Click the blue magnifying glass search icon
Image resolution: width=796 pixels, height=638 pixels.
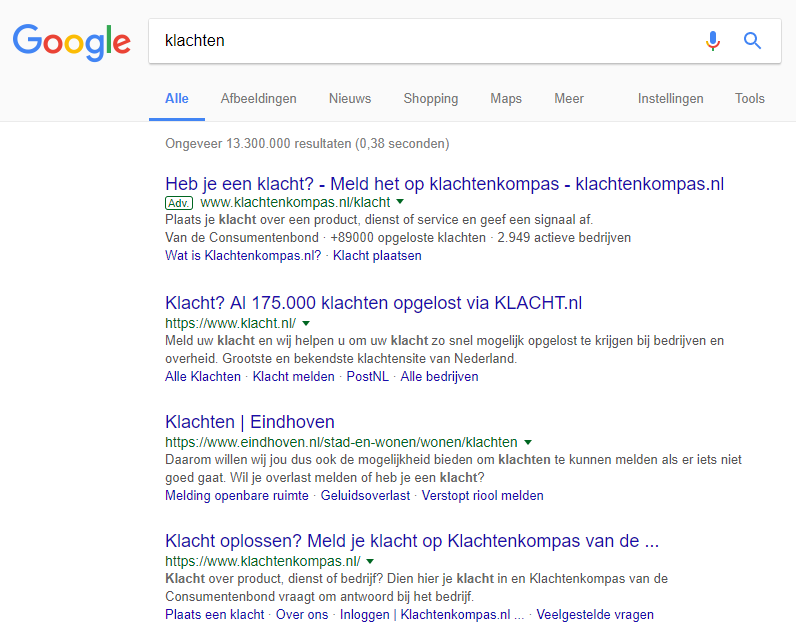752,41
